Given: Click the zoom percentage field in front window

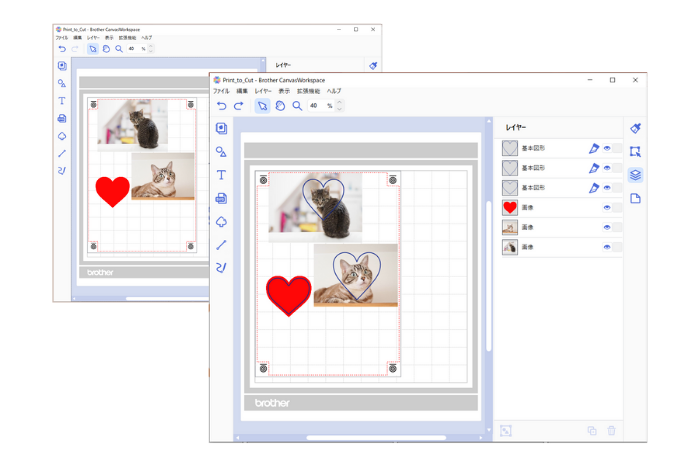Looking at the screenshot, I should (314, 105).
